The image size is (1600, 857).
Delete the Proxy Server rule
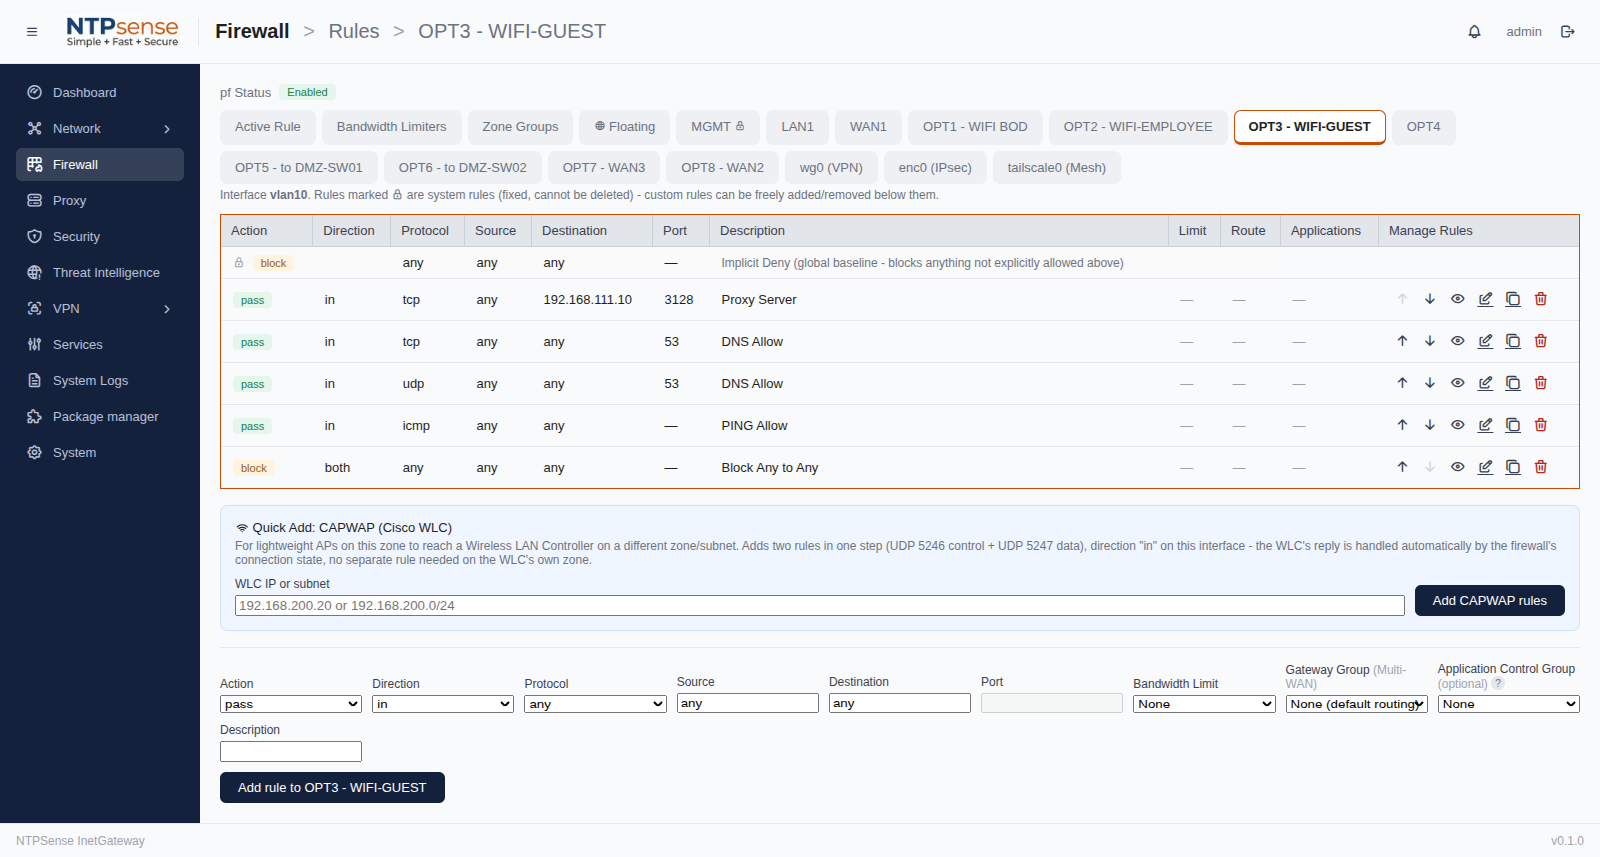click(x=1541, y=299)
